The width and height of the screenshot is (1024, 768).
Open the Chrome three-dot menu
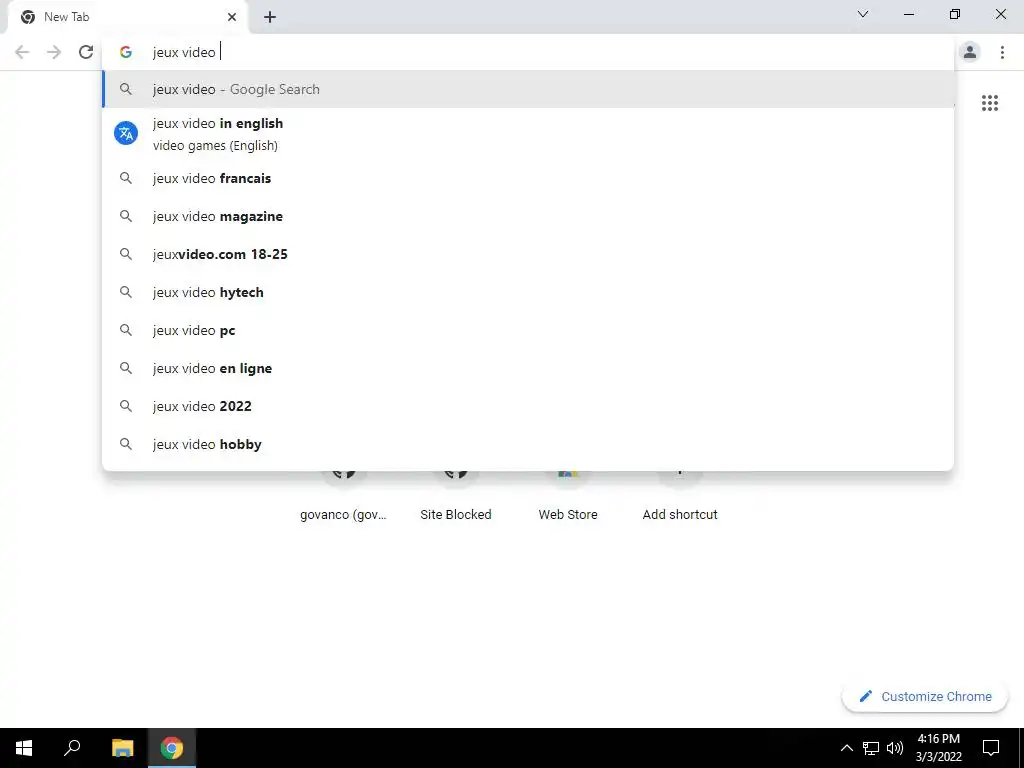point(1002,52)
